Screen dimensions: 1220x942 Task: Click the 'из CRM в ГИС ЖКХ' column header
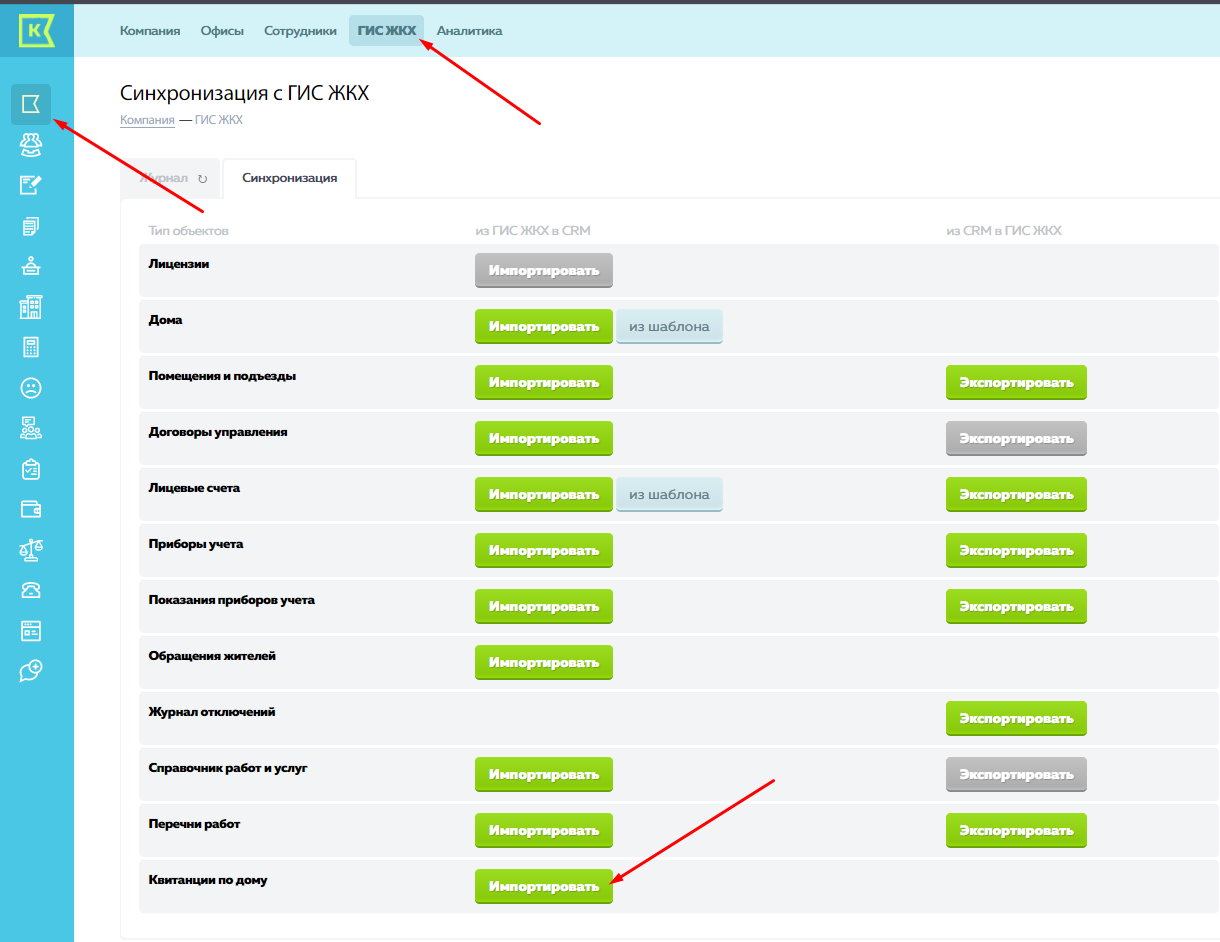coord(1004,231)
